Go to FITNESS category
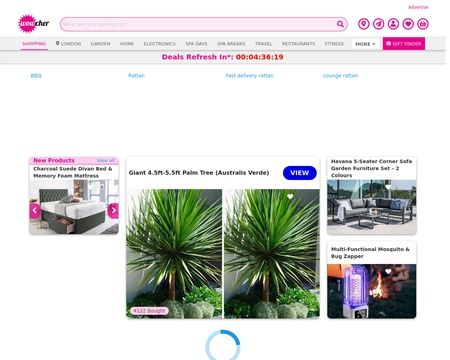The image size is (450, 360). coord(334,44)
